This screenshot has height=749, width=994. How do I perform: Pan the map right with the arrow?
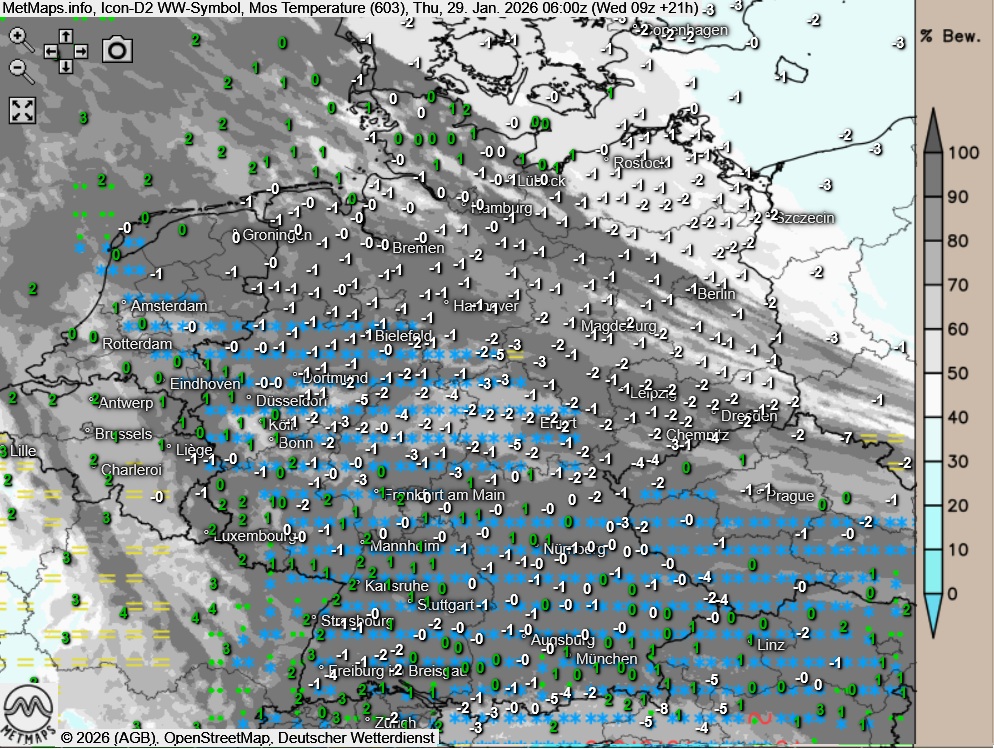(x=80, y=50)
